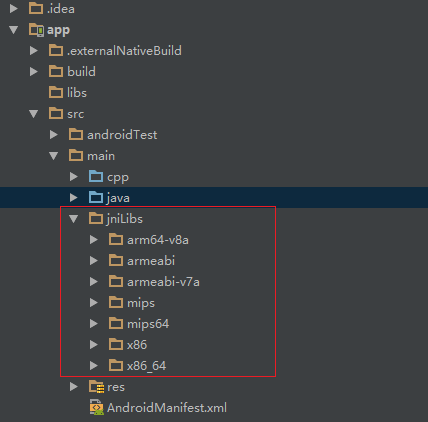Select the x86_64 label
The height and width of the screenshot is (422, 428).
coord(146,366)
